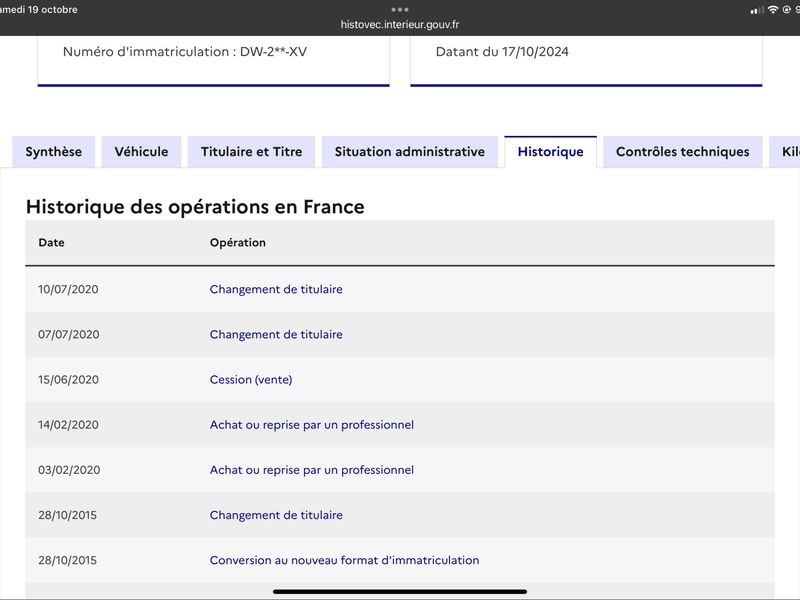The height and width of the screenshot is (600, 800).
Task: Click Changement de titulaire dated 10/07/2020
Action: pos(276,289)
